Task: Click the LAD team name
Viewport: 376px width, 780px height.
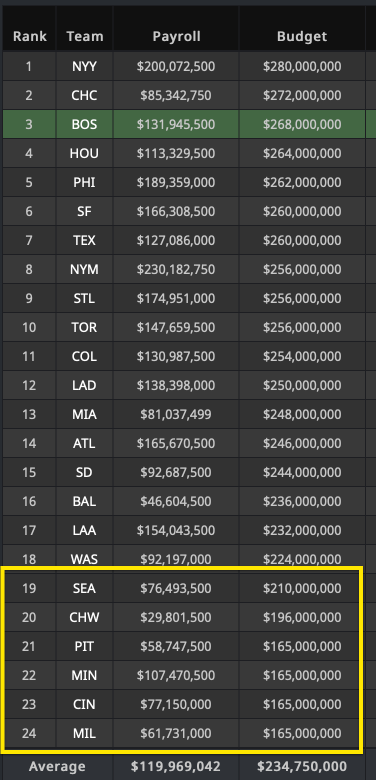Action: [85, 386]
